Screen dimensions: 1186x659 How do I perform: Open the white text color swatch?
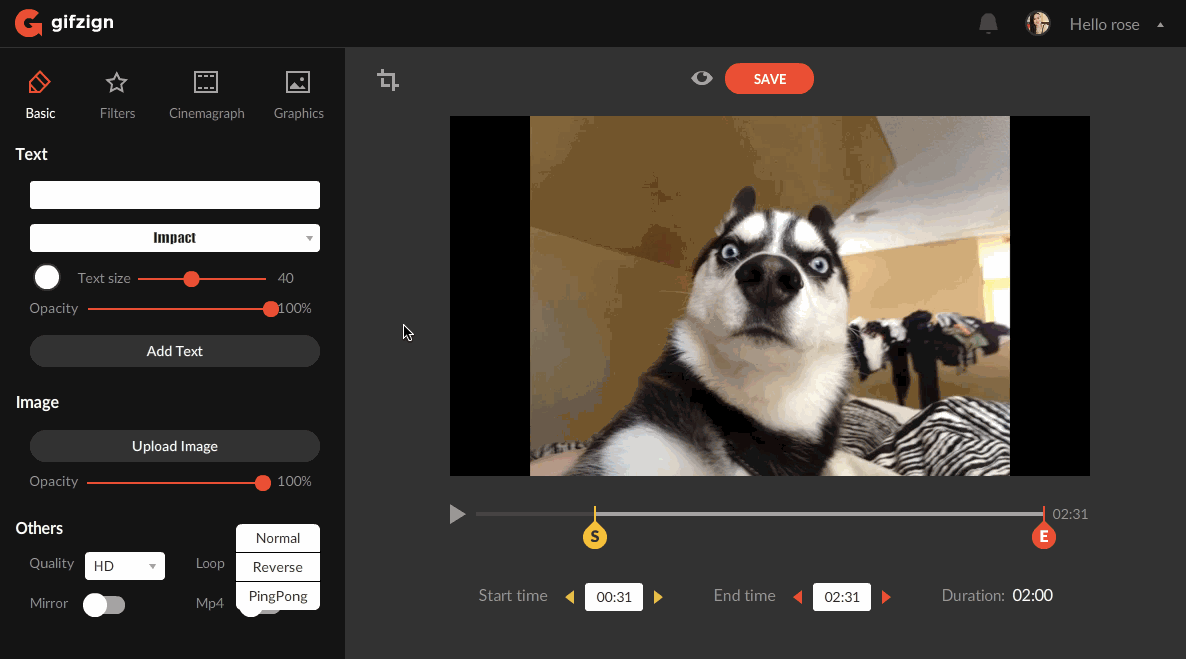47,278
